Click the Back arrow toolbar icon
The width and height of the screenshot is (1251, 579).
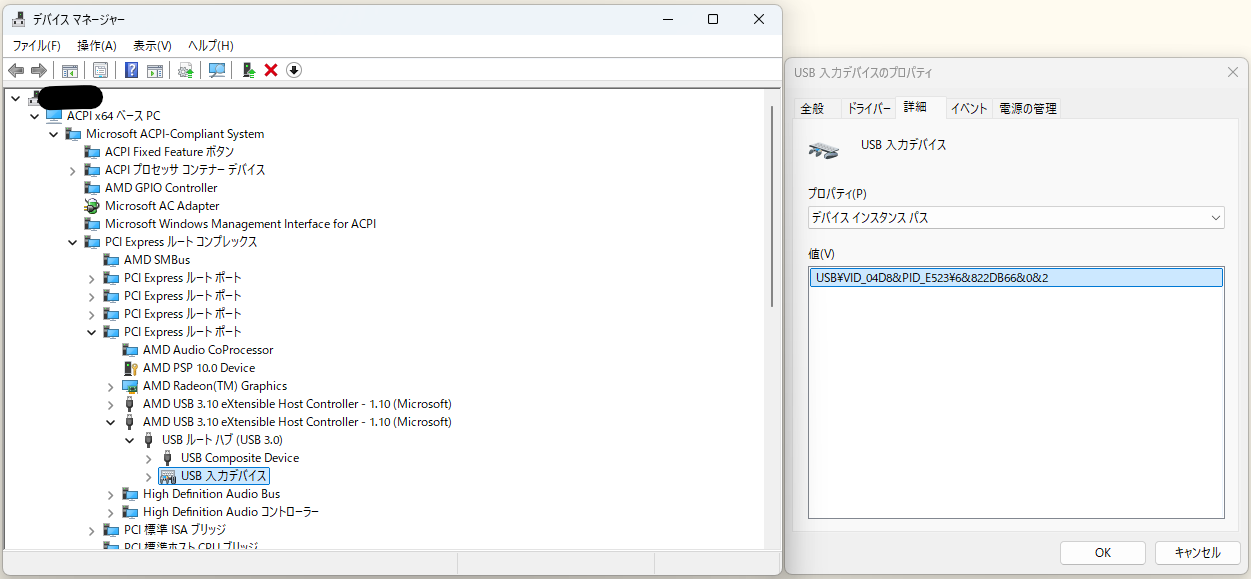(16, 70)
